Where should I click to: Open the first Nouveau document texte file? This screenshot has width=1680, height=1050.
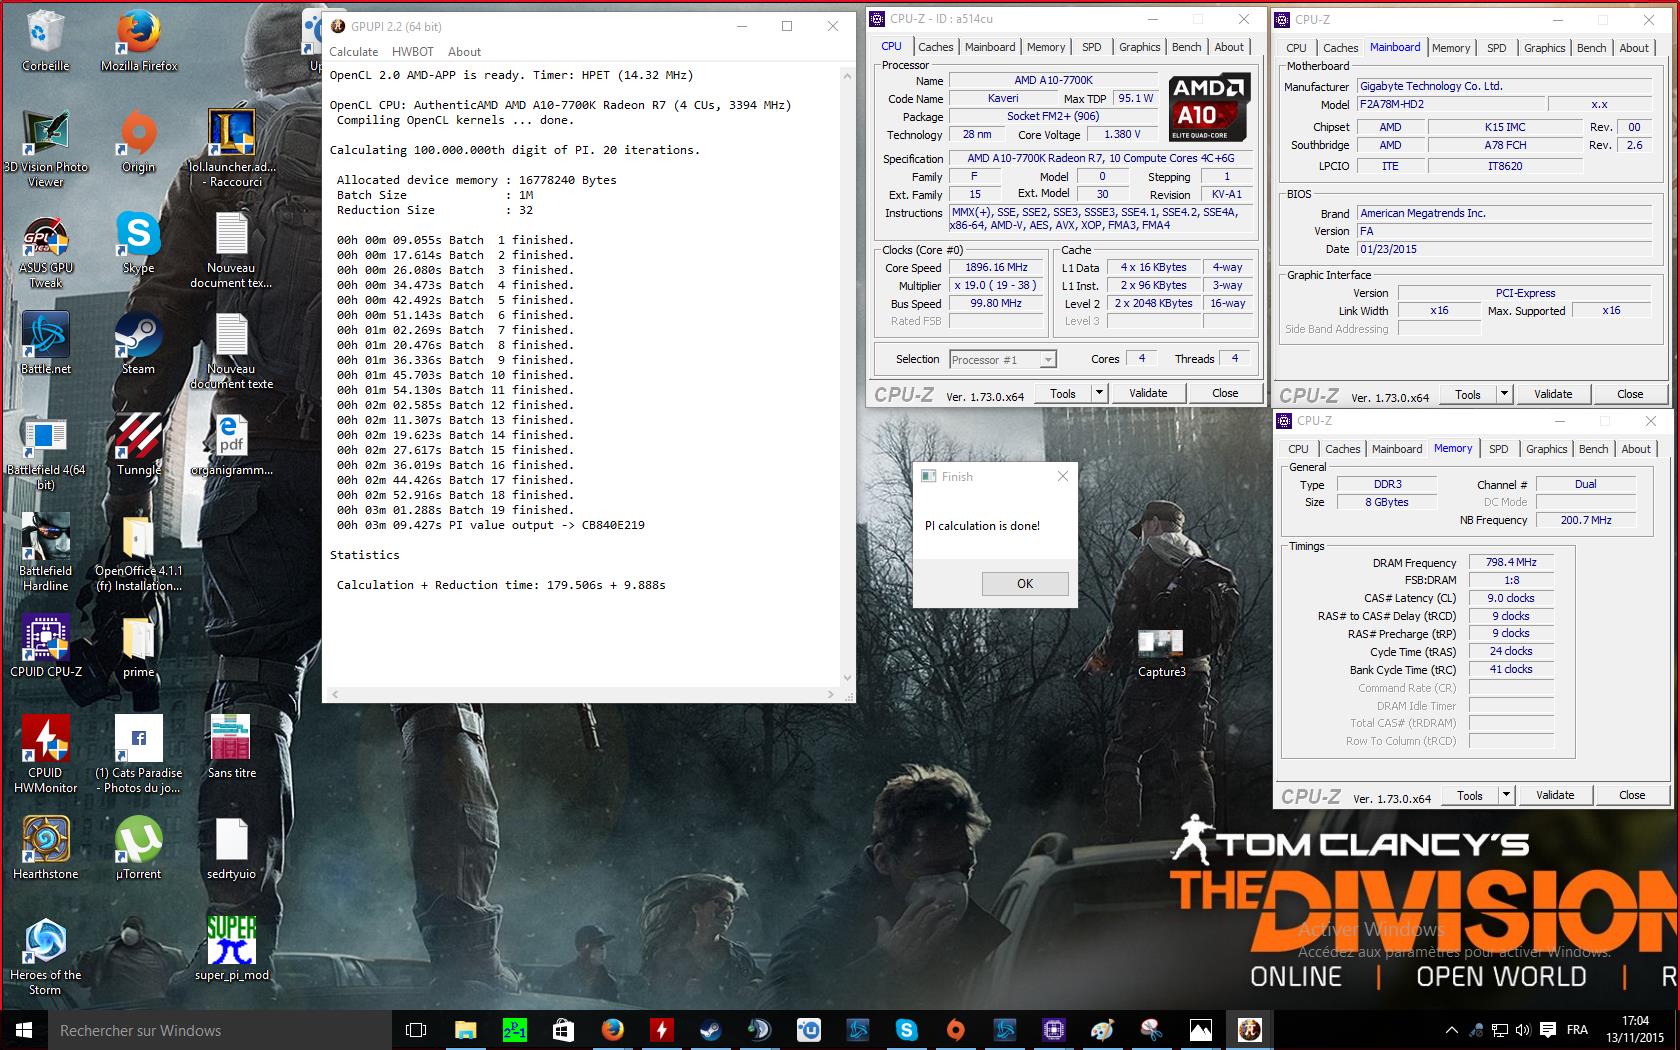coord(231,250)
